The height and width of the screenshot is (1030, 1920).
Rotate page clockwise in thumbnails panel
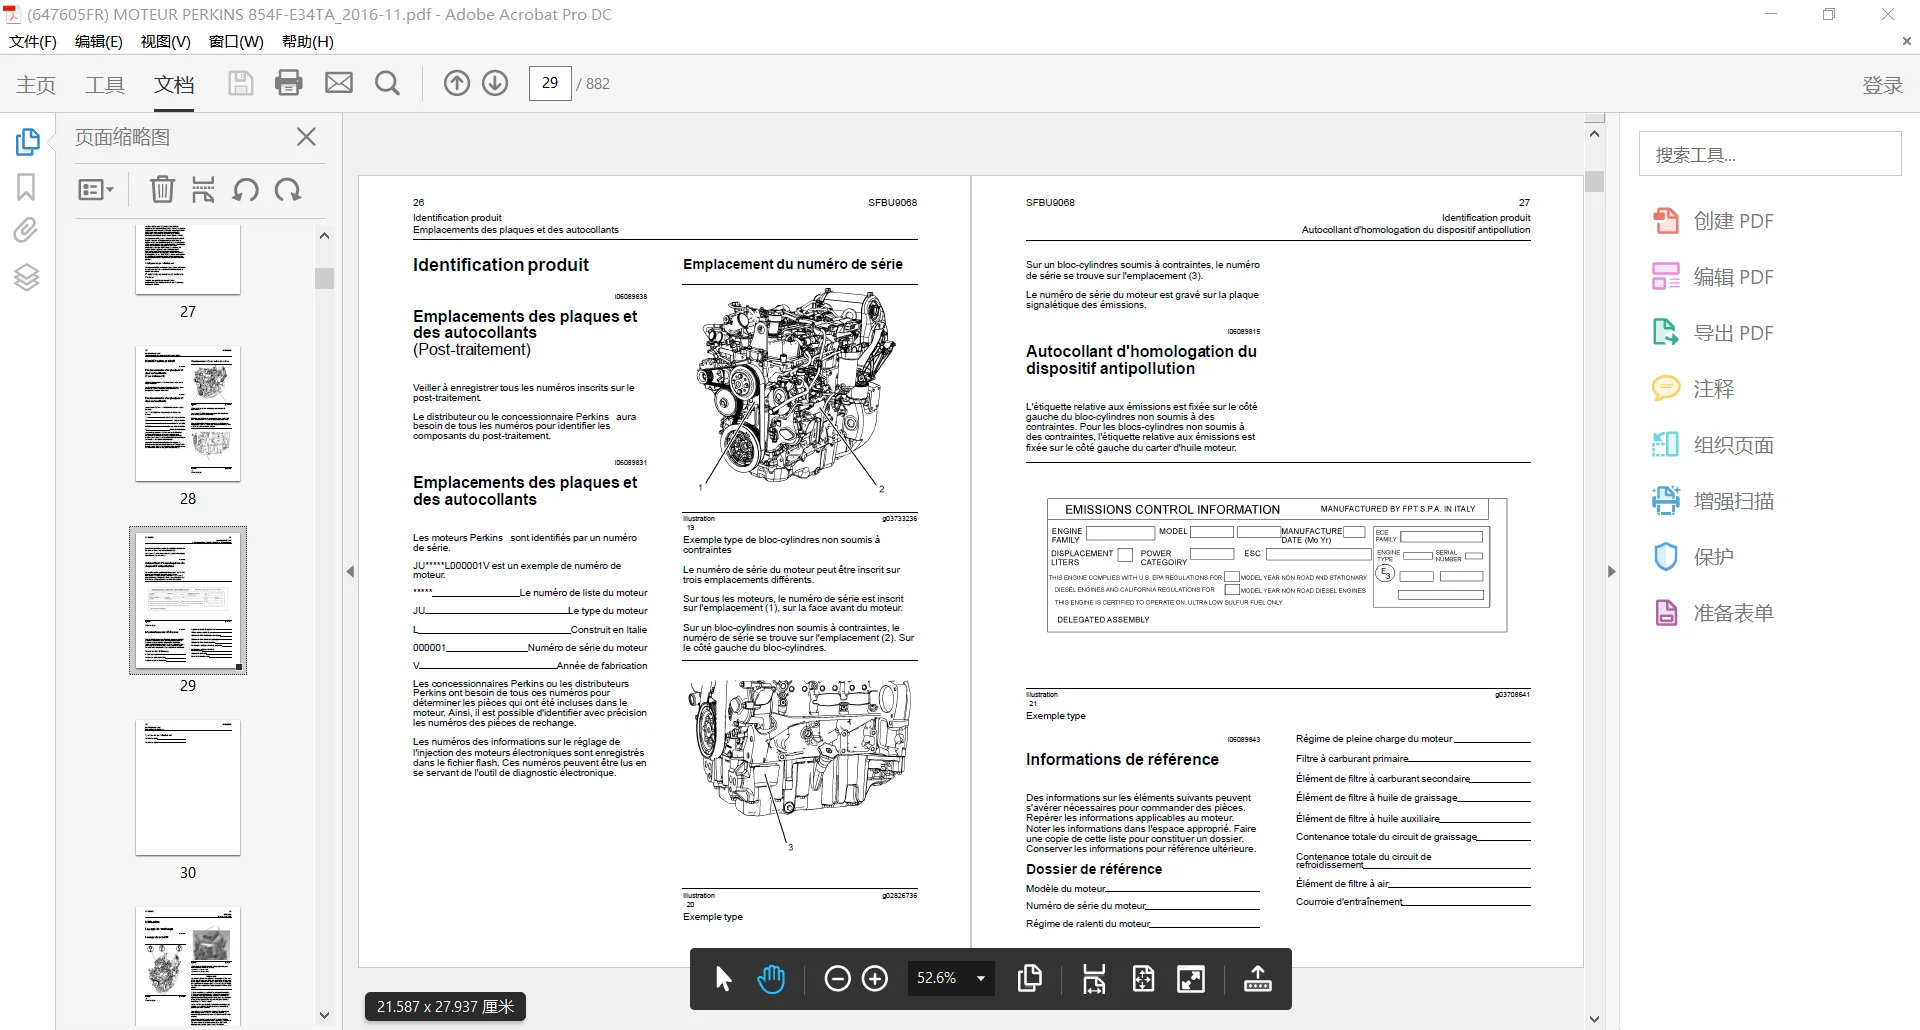288,189
